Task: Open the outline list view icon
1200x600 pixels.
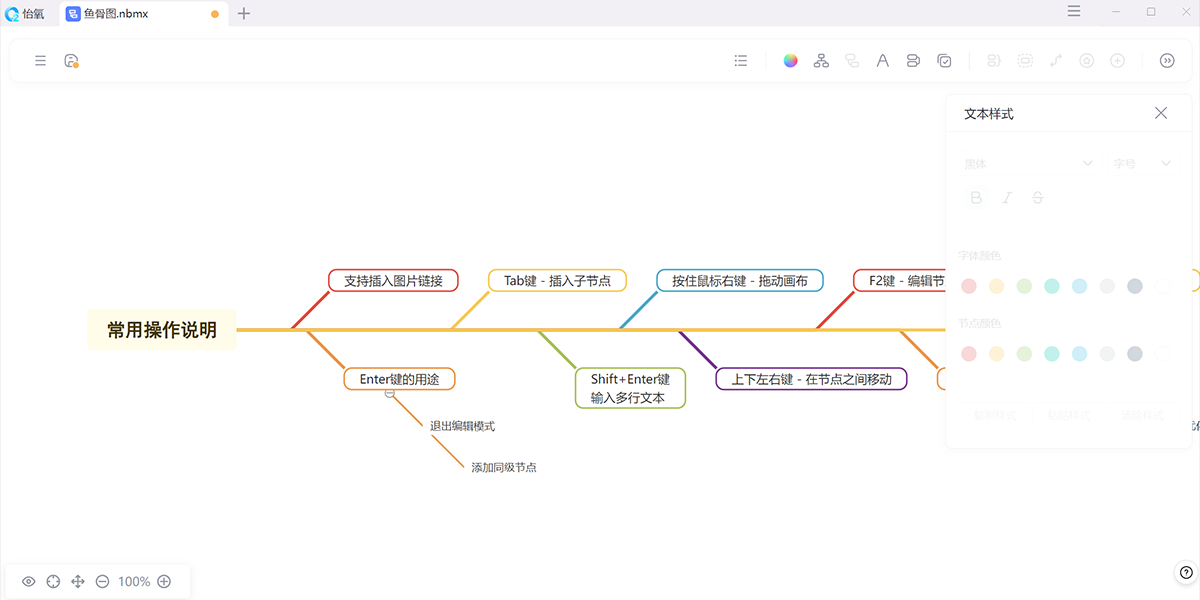Action: click(x=741, y=61)
